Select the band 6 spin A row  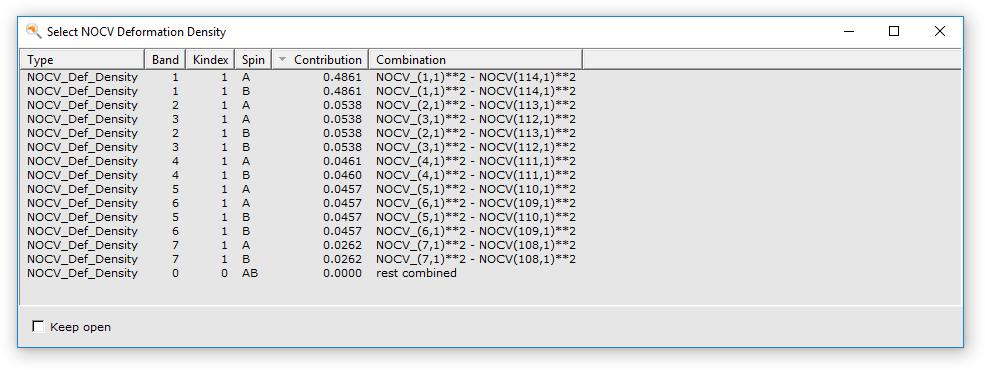(490, 203)
